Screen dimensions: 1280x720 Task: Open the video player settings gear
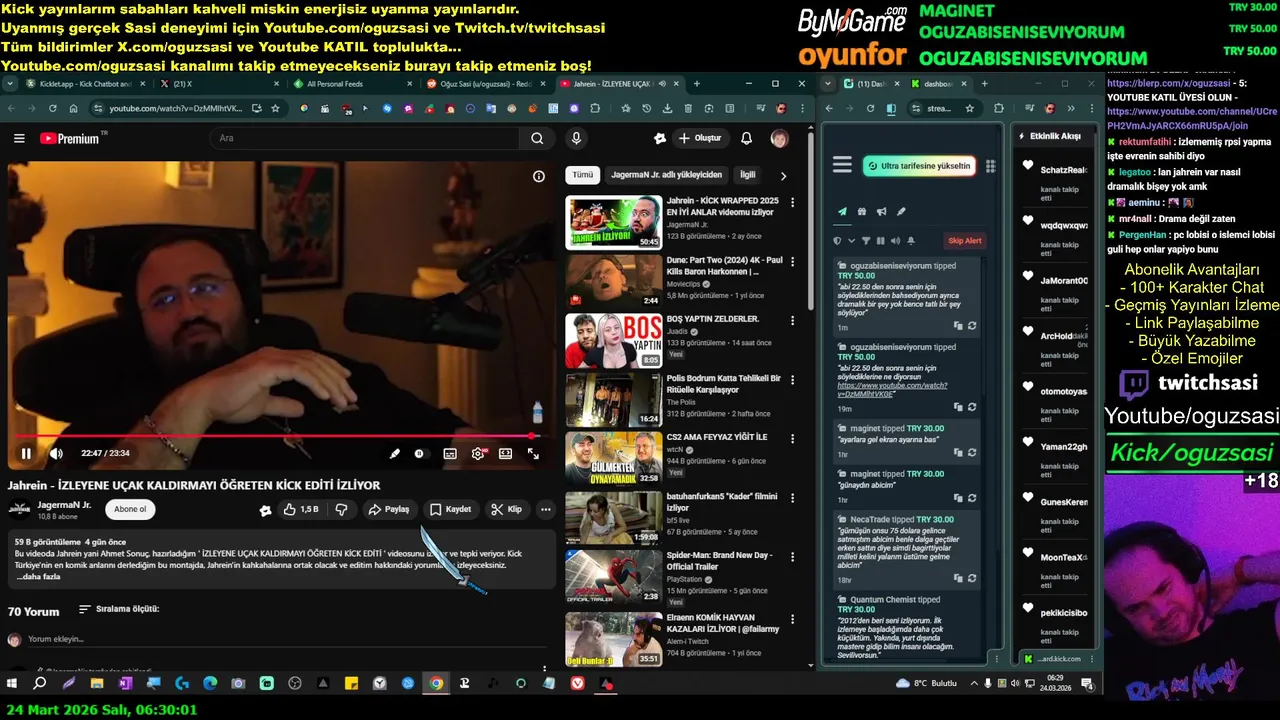coord(478,453)
